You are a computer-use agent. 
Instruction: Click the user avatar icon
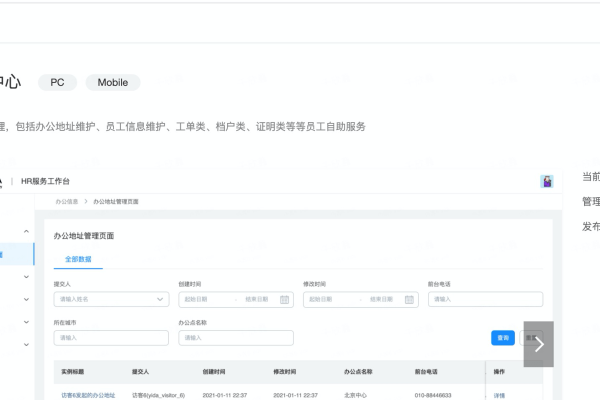pos(547,181)
